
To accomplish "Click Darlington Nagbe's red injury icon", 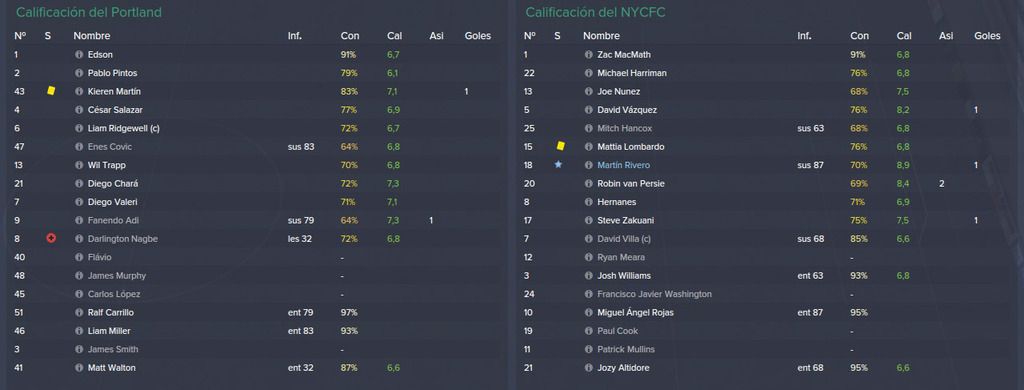I will tap(51, 238).
